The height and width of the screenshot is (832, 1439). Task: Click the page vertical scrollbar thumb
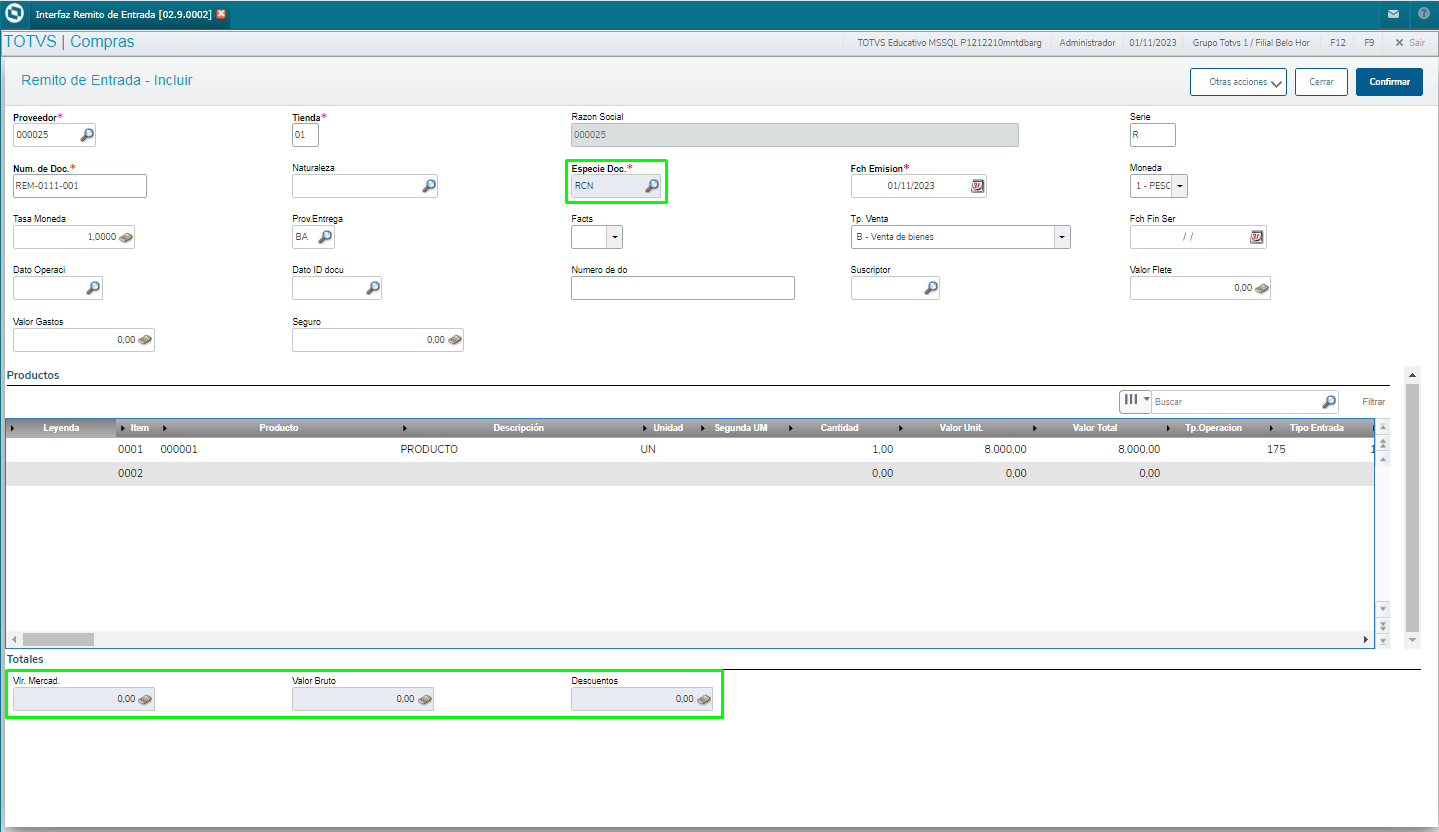click(1413, 507)
